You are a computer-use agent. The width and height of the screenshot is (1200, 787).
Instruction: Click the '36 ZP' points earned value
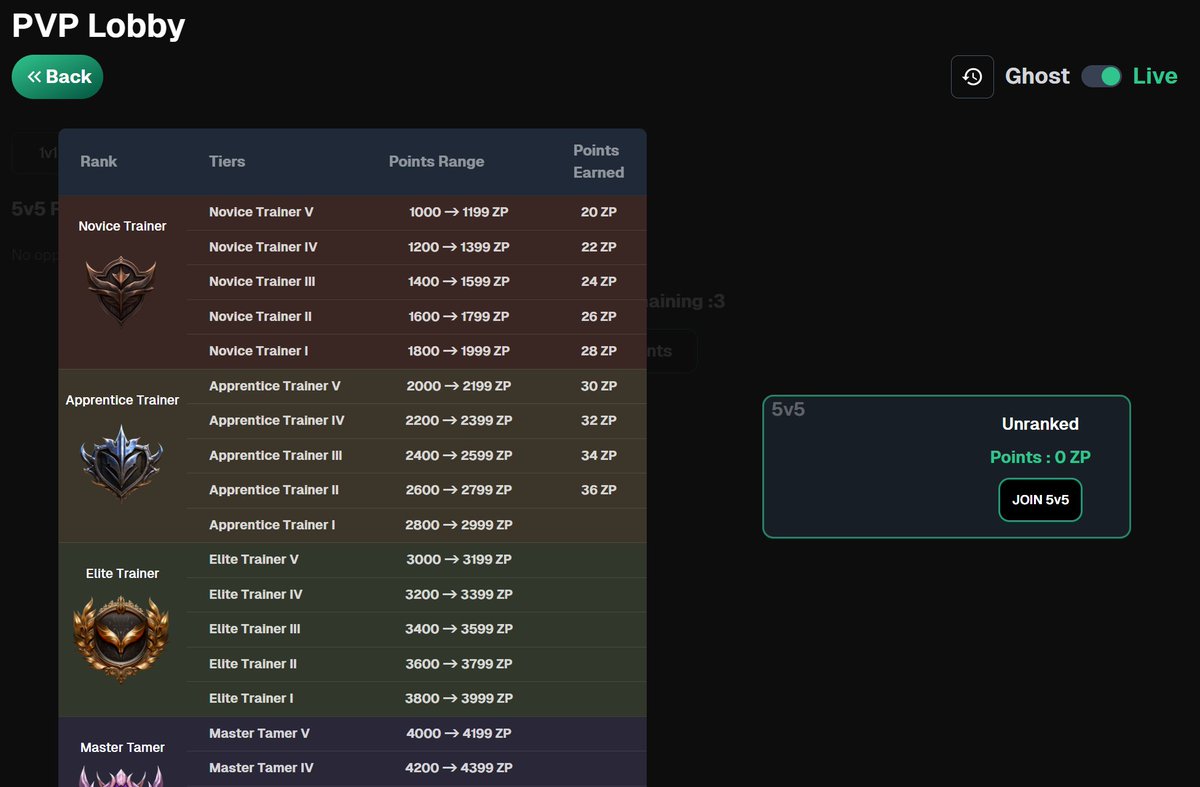pos(598,490)
